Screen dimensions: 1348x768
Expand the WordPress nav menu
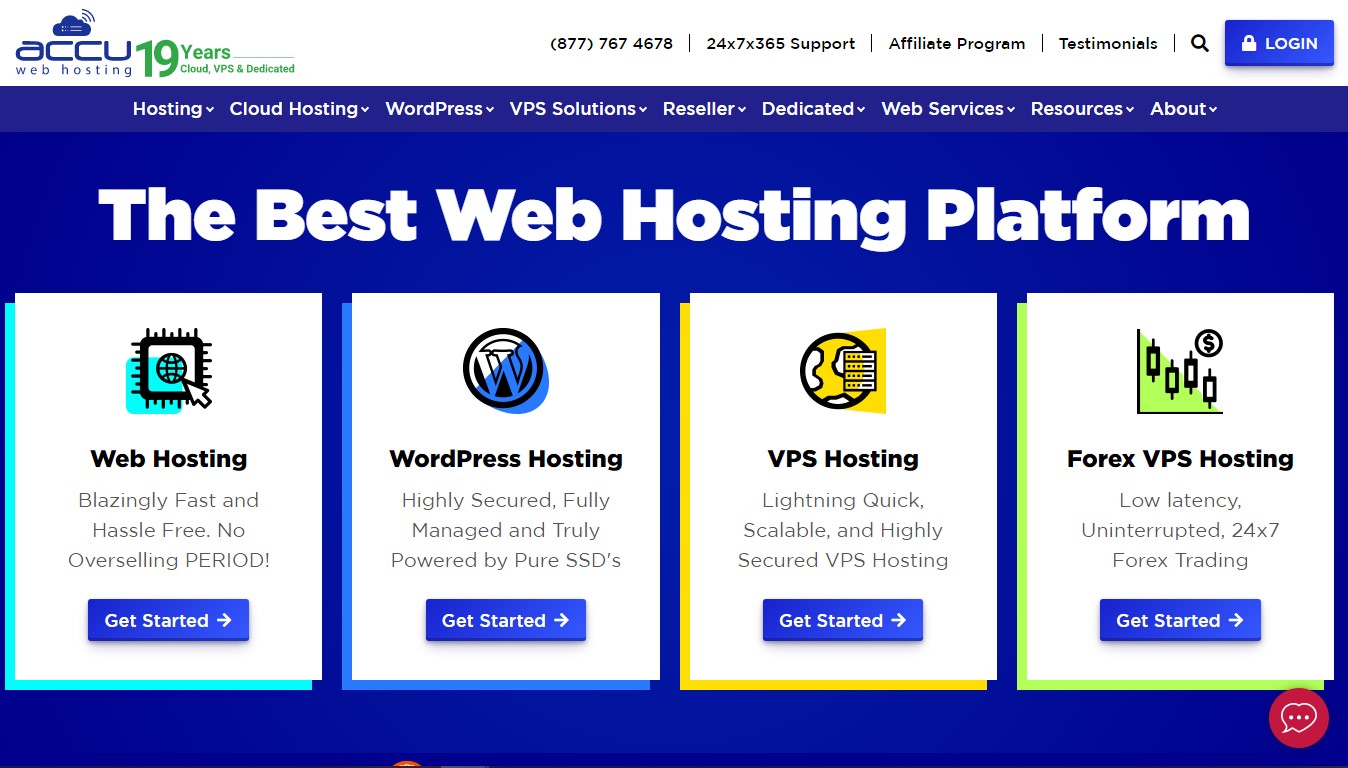click(440, 109)
